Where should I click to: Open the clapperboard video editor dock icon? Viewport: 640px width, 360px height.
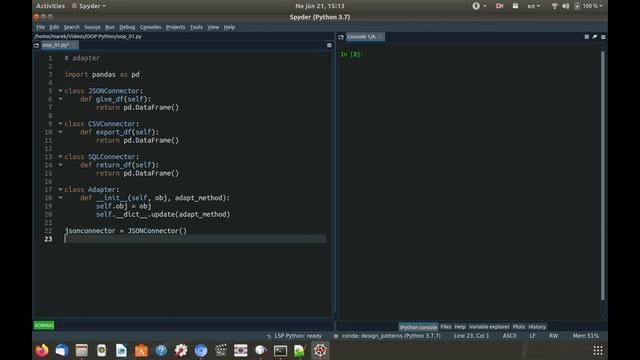tap(221, 350)
